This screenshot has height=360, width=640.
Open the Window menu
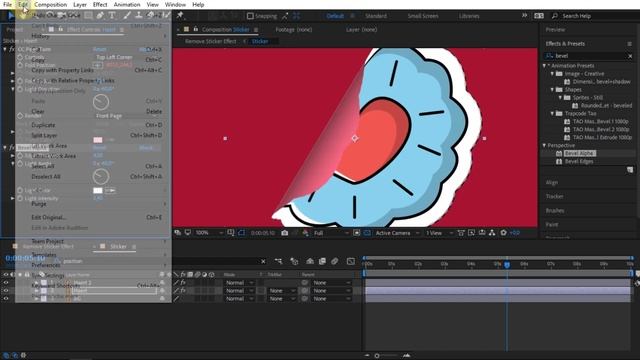tap(175, 4)
